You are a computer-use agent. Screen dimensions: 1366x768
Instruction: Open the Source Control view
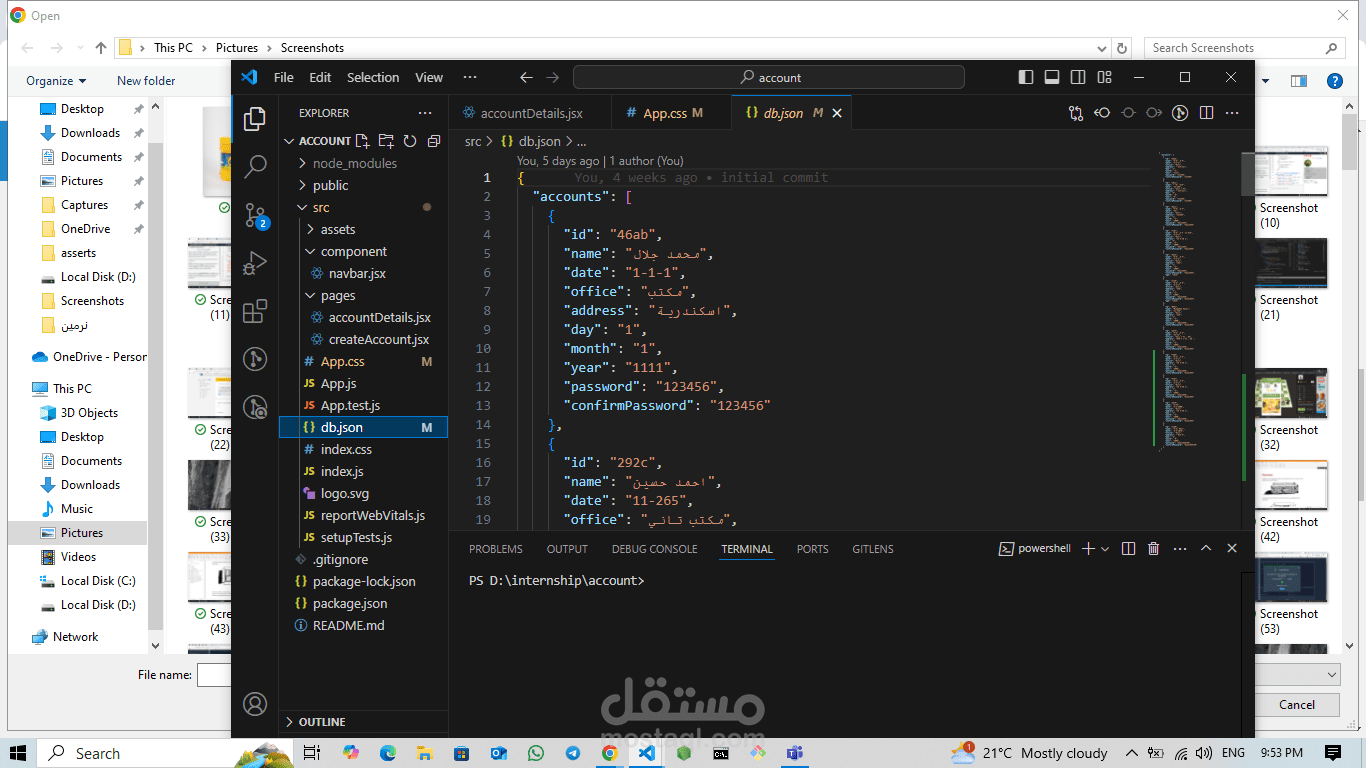coord(255,215)
